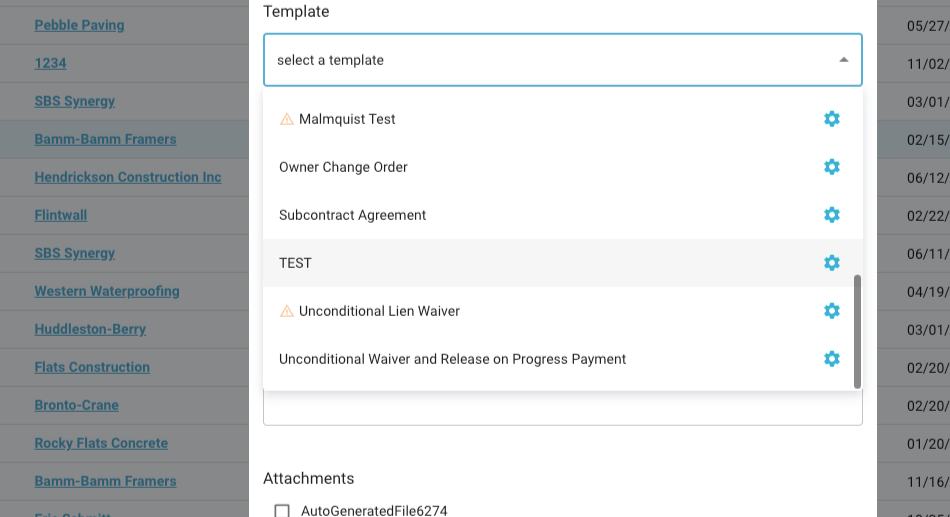Select Unconditional Waiver and Release on Progress Payment
The image size is (950, 517).
[x=452, y=359]
